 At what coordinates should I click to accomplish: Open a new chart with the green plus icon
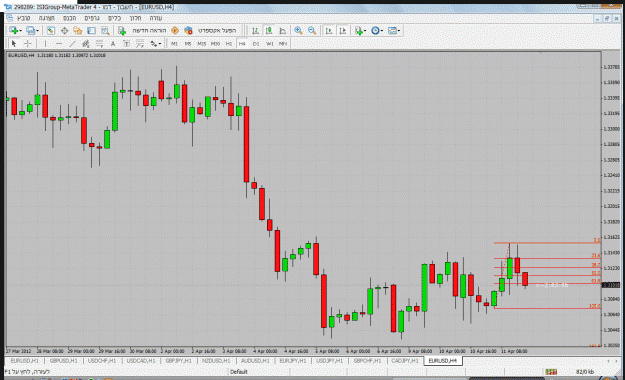pos(14,31)
